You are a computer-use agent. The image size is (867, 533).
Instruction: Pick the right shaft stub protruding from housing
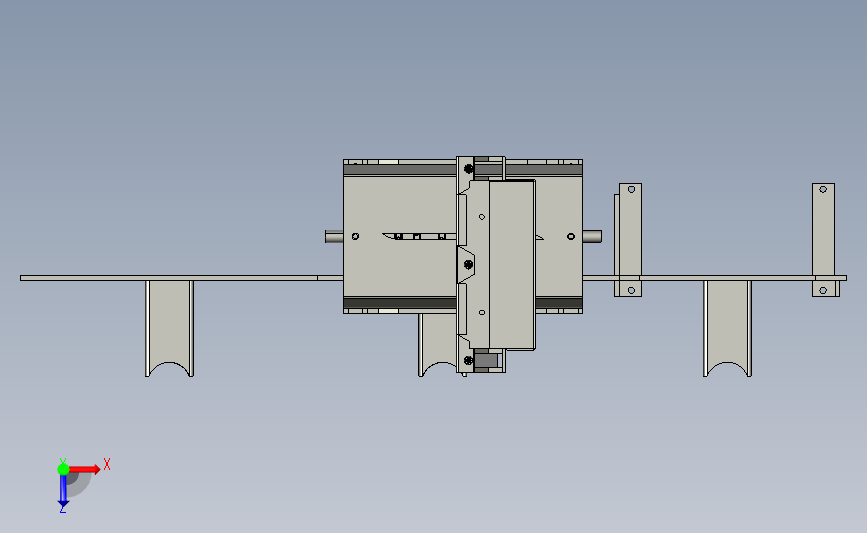(x=592, y=237)
